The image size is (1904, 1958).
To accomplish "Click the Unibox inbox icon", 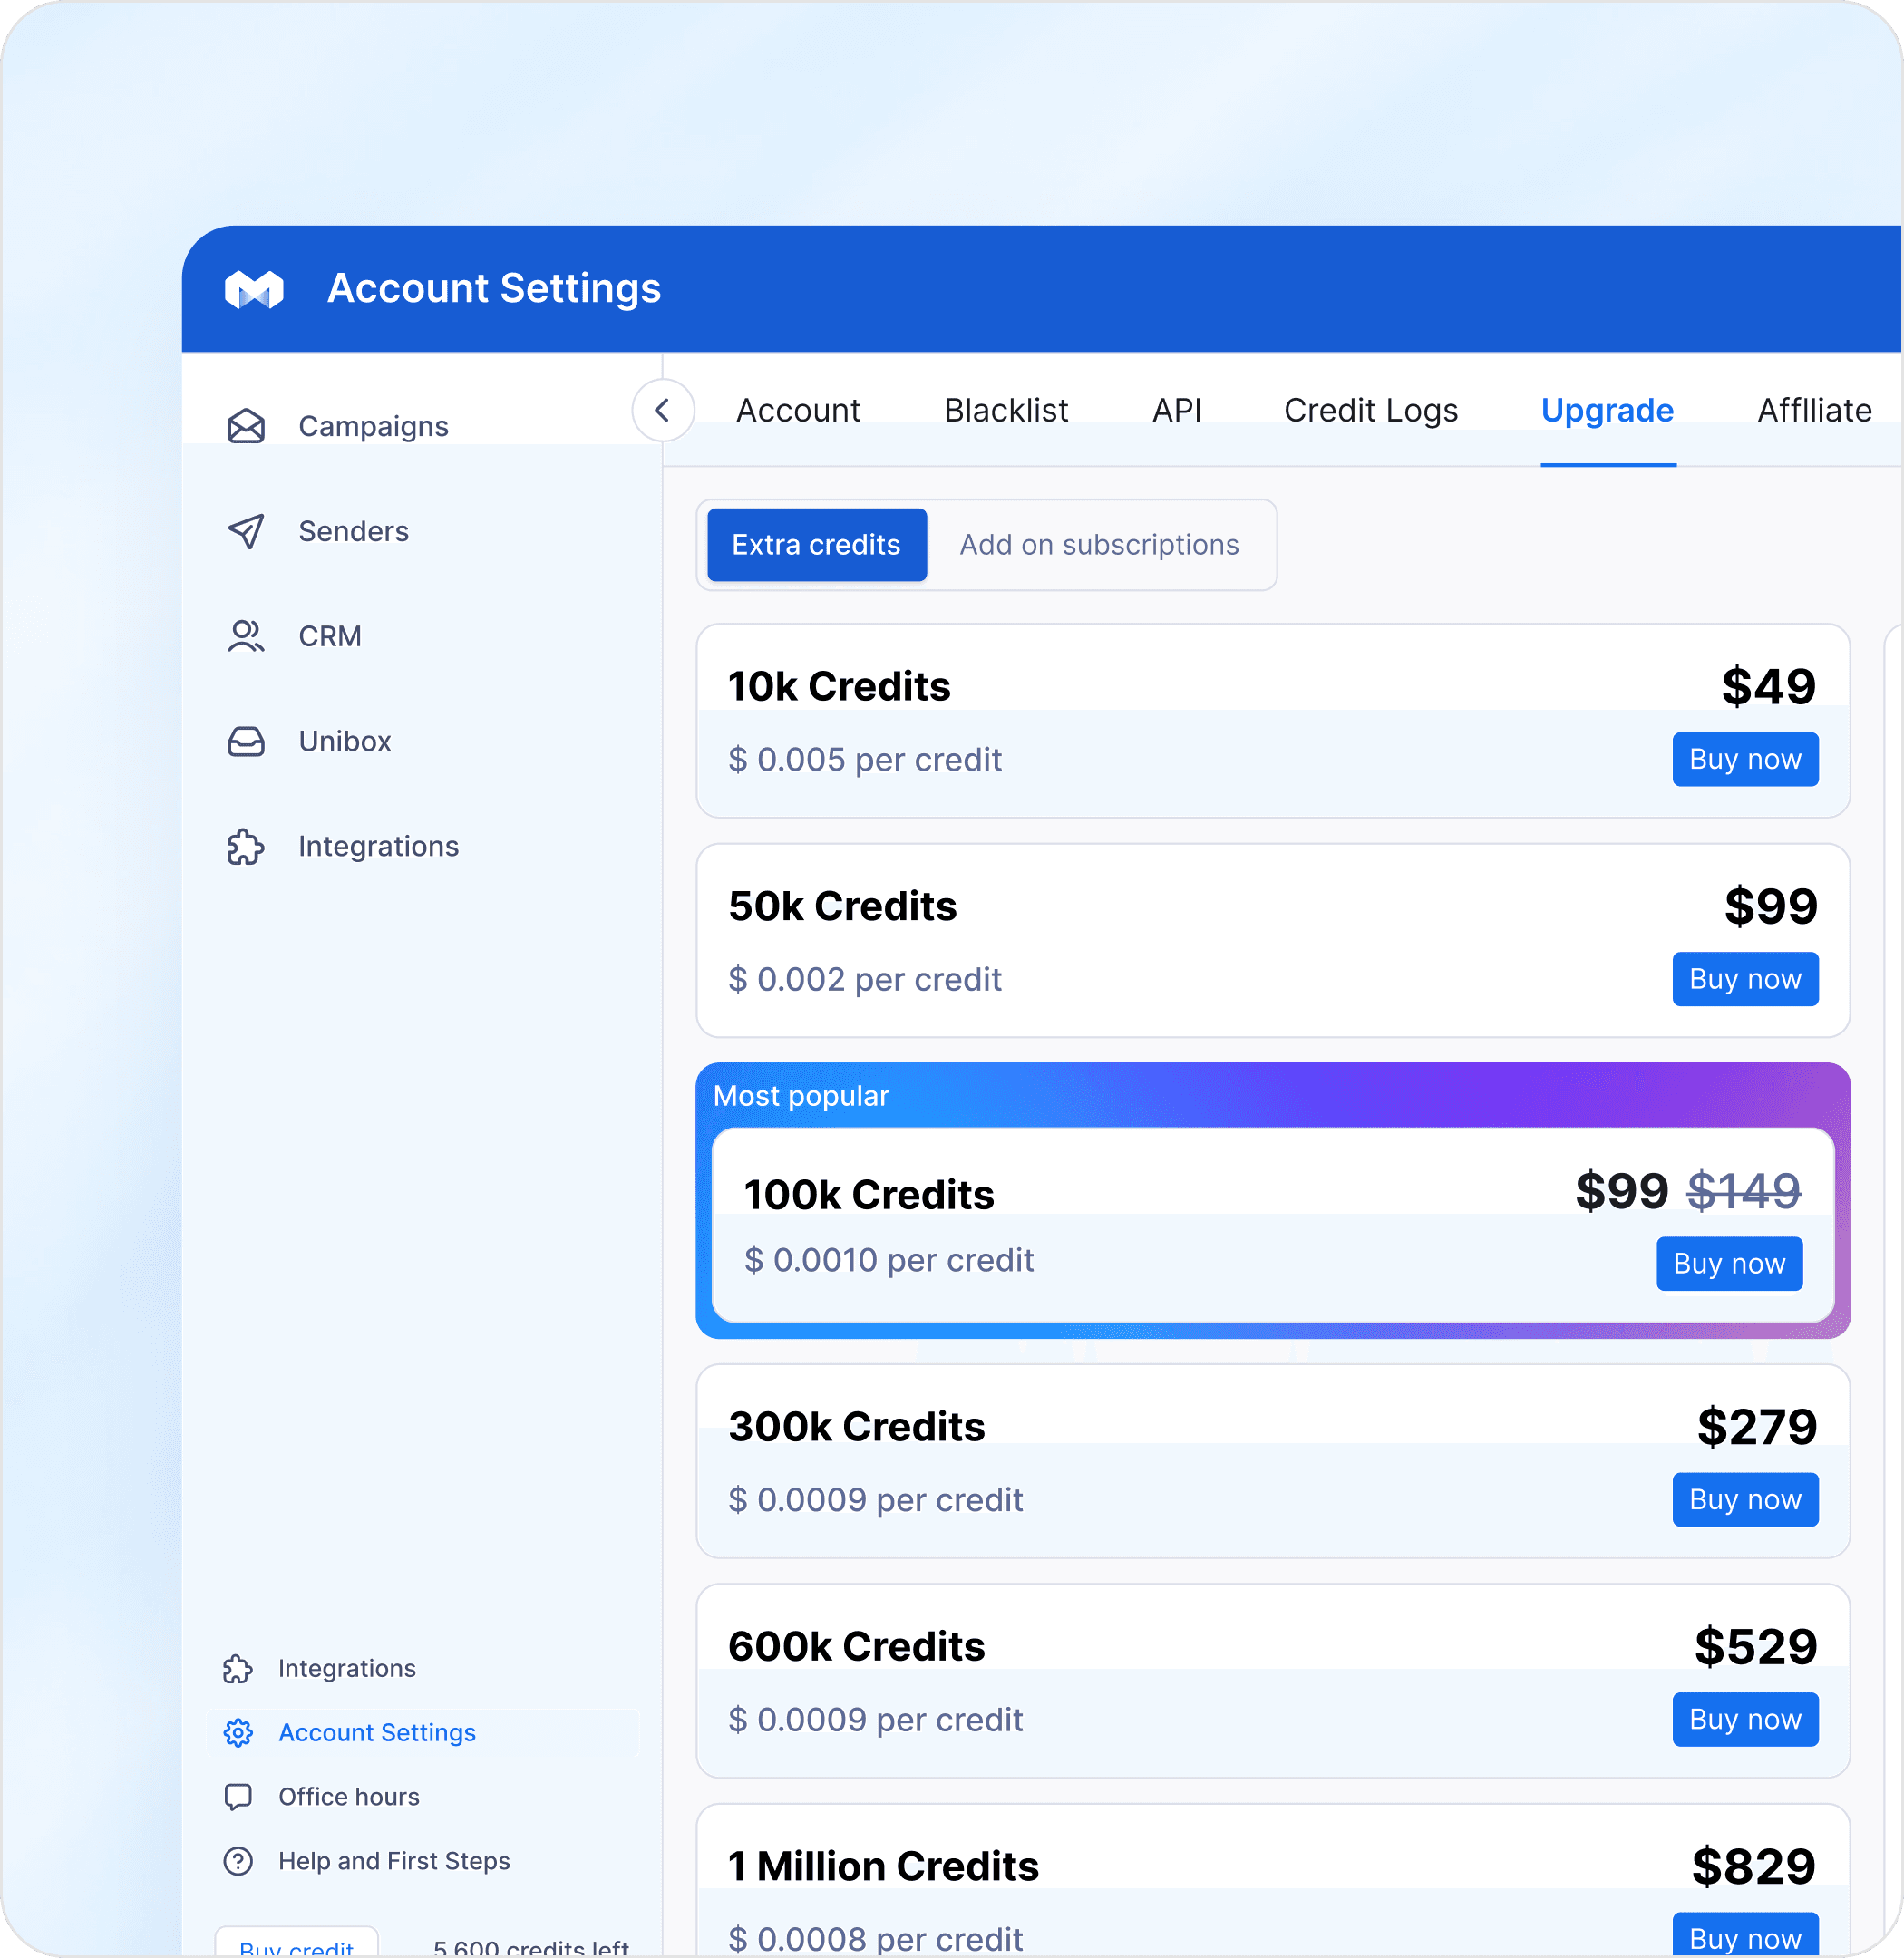I will click(x=245, y=741).
